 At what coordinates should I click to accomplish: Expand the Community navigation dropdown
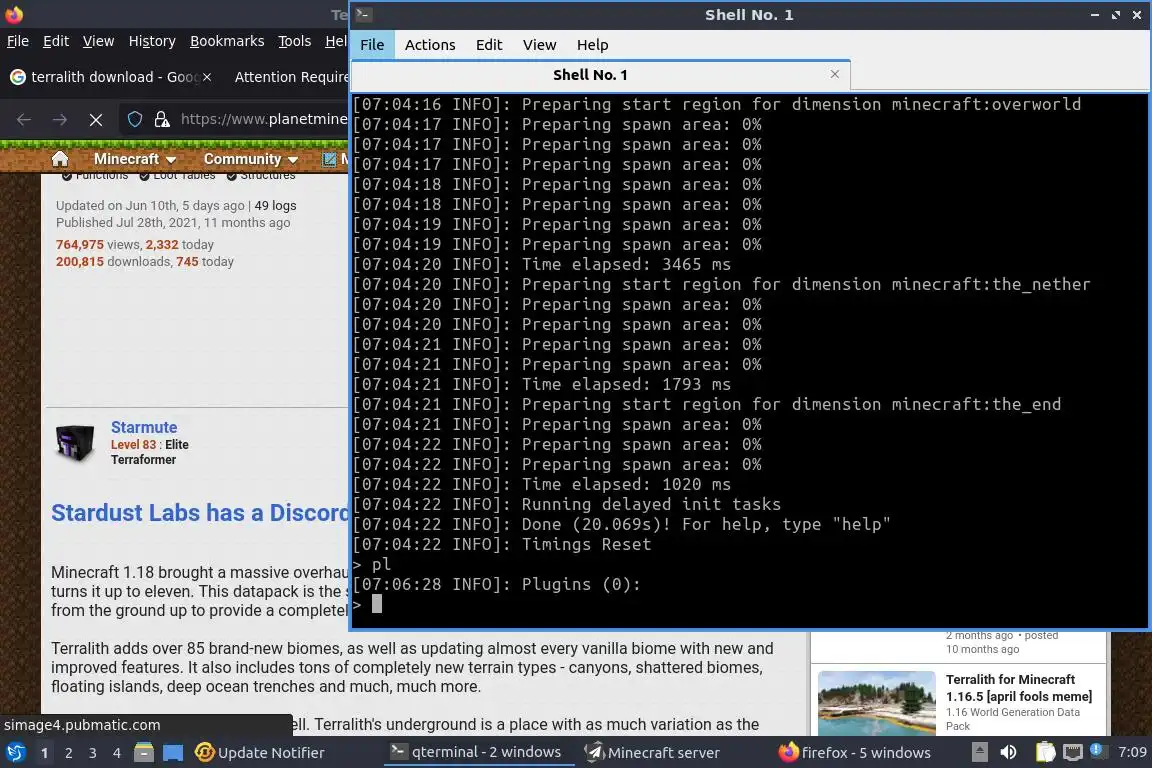(251, 159)
